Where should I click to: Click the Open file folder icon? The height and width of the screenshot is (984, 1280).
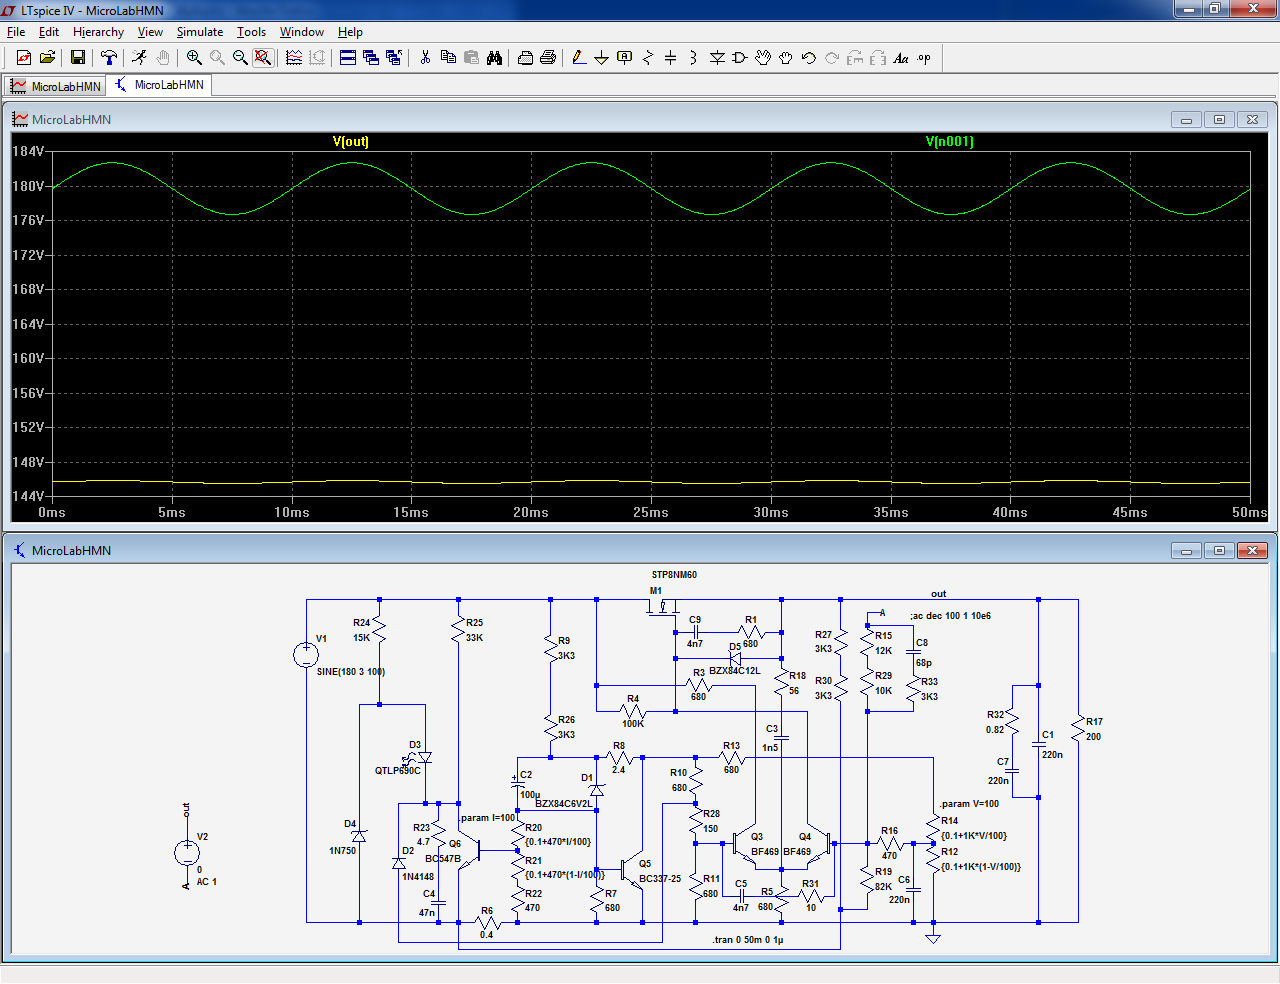(x=47, y=58)
